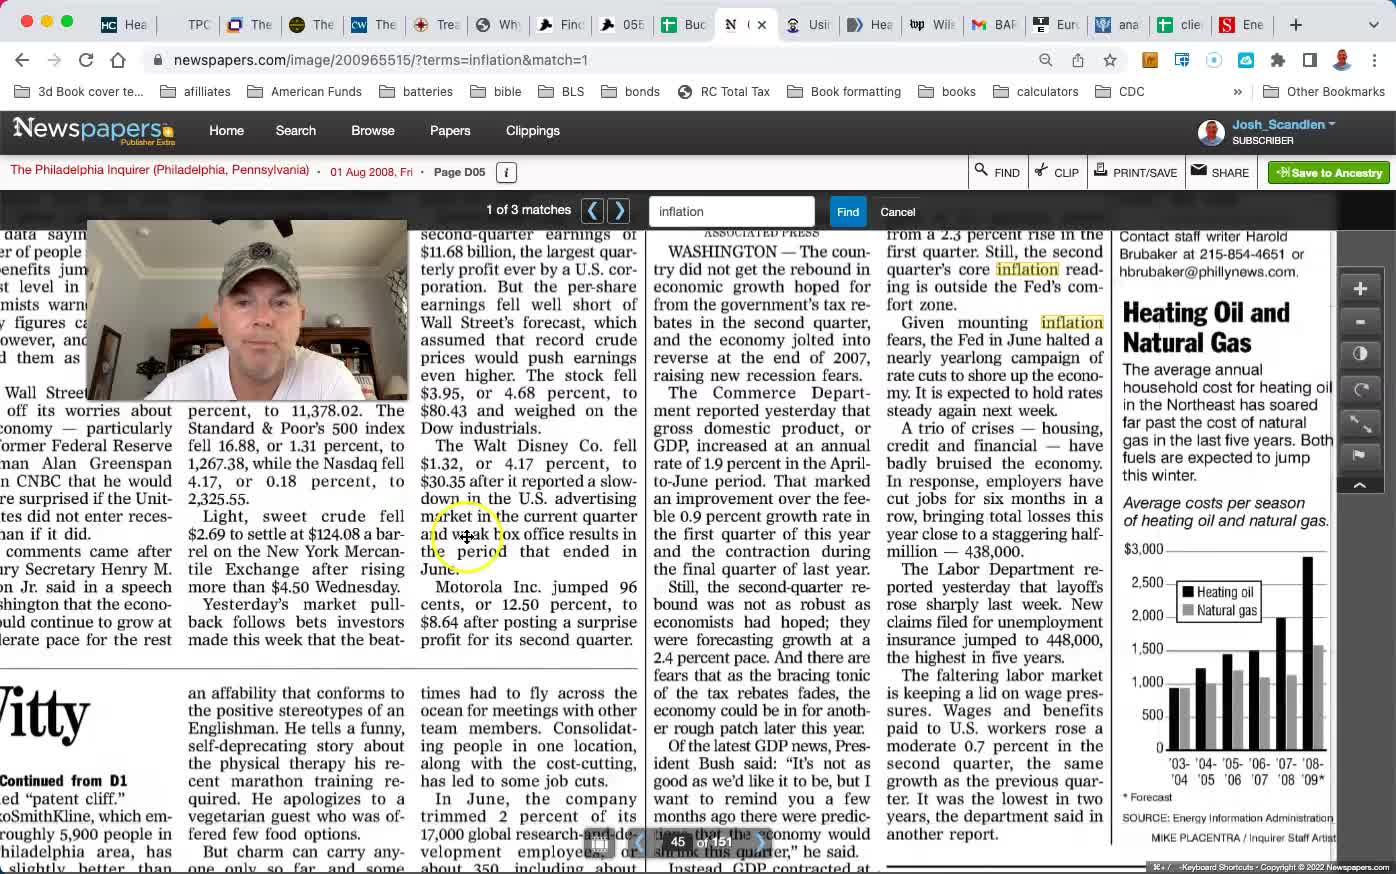The image size is (1396, 874).
Task: Click the Newspapers logo
Action: 93,130
